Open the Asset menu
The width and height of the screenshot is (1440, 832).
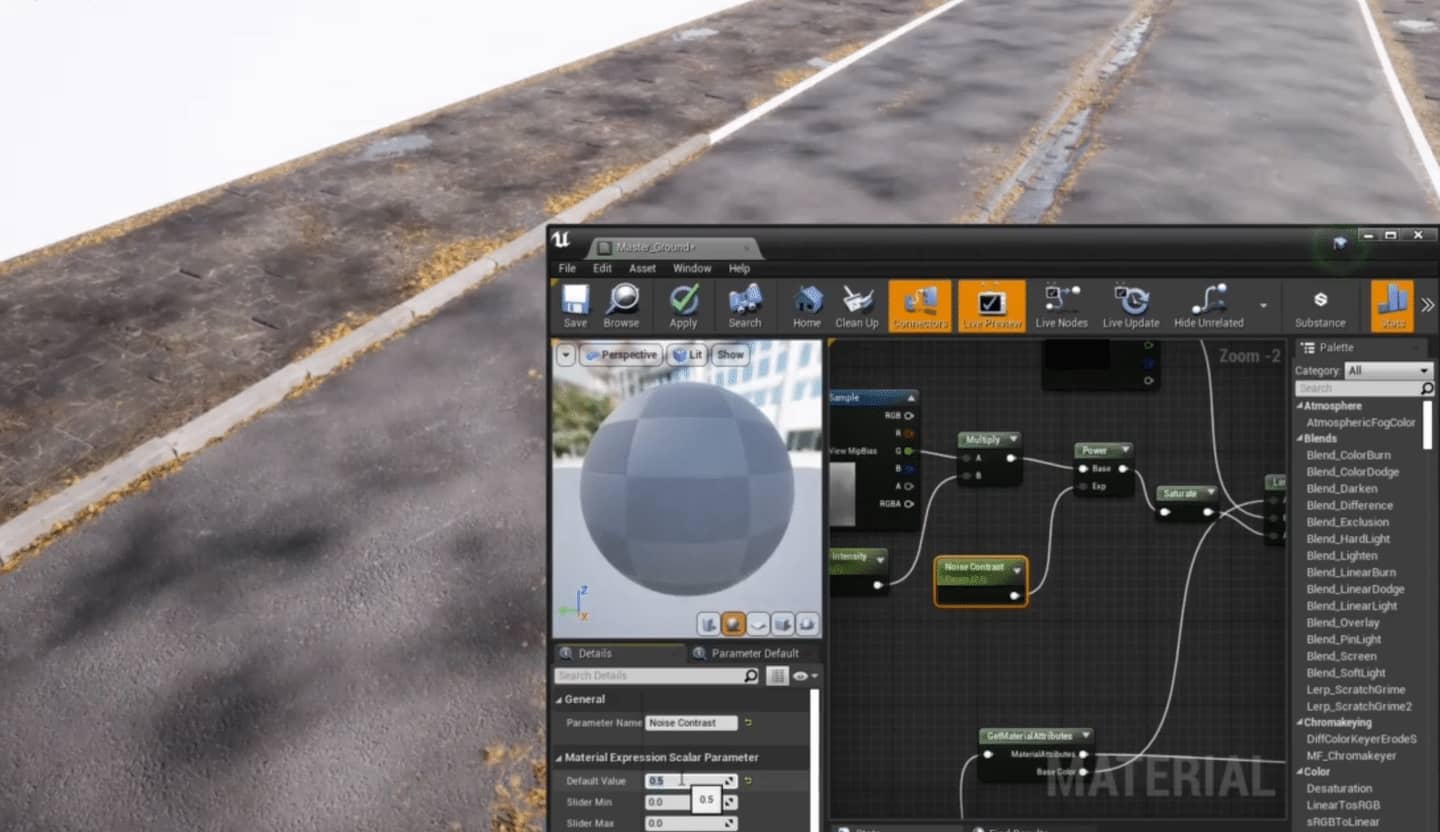click(642, 268)
